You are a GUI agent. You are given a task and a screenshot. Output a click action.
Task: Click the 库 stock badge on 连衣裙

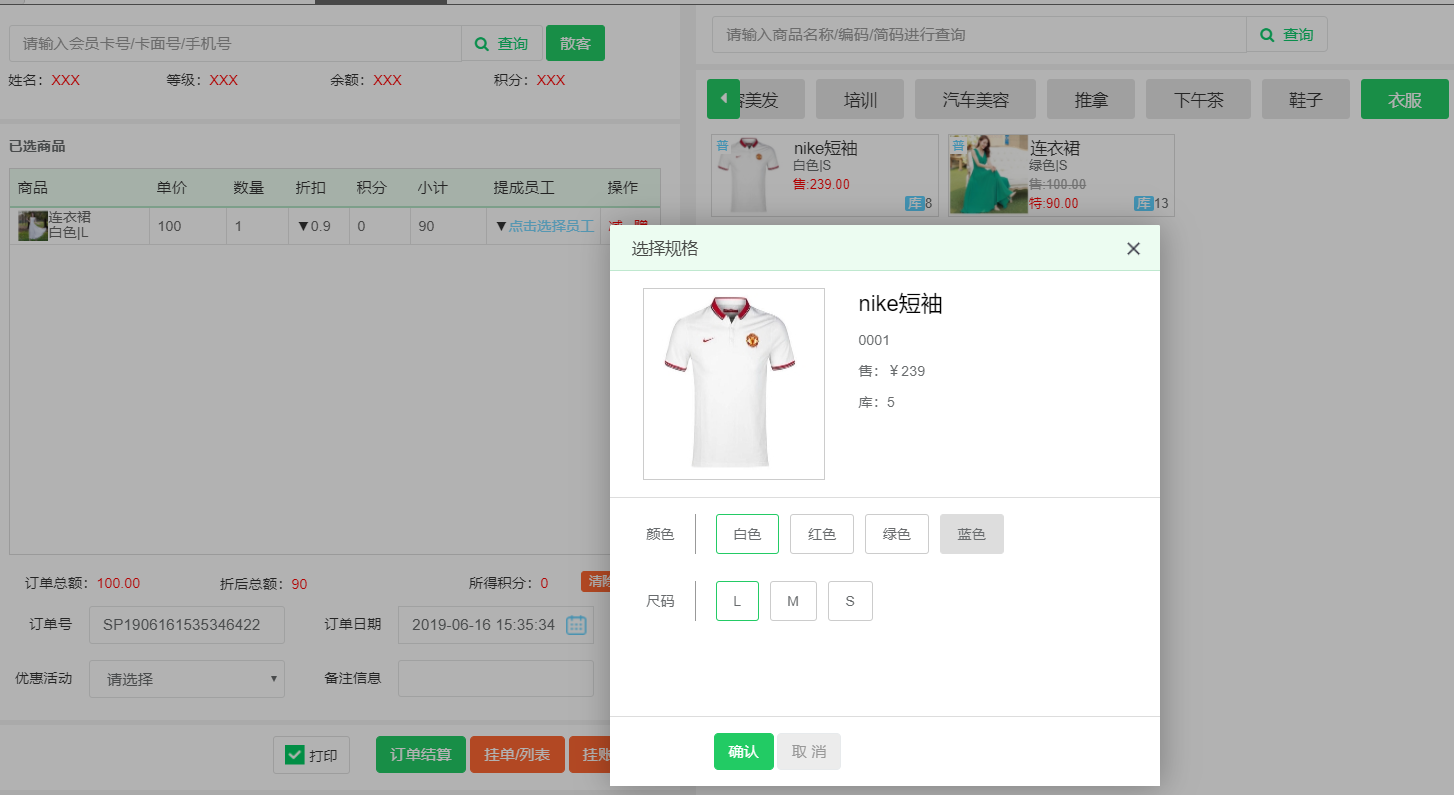1144,204
